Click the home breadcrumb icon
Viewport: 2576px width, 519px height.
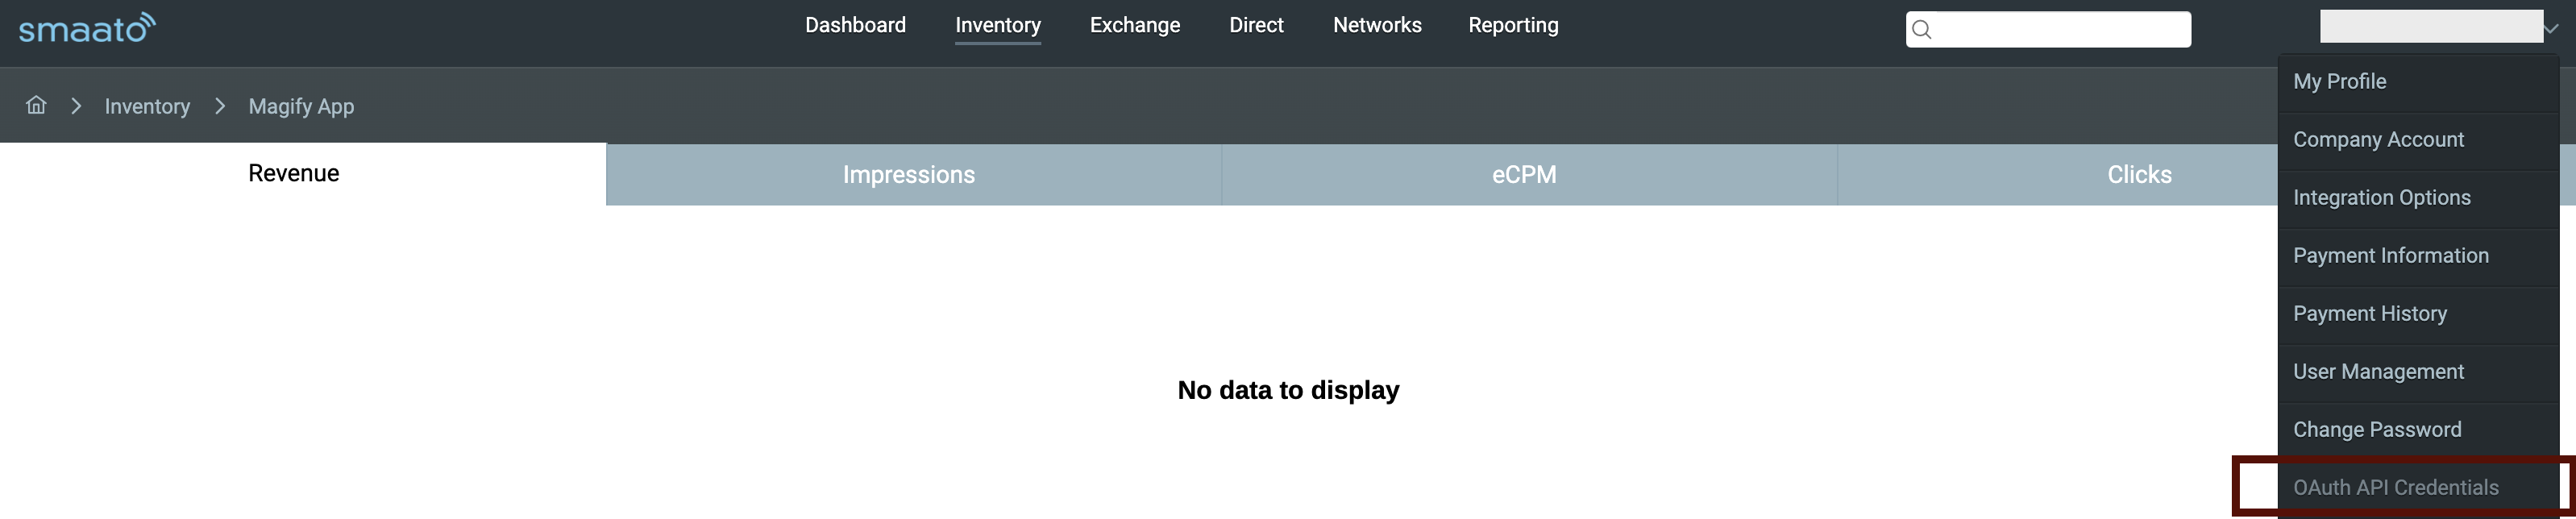point(36,105)
